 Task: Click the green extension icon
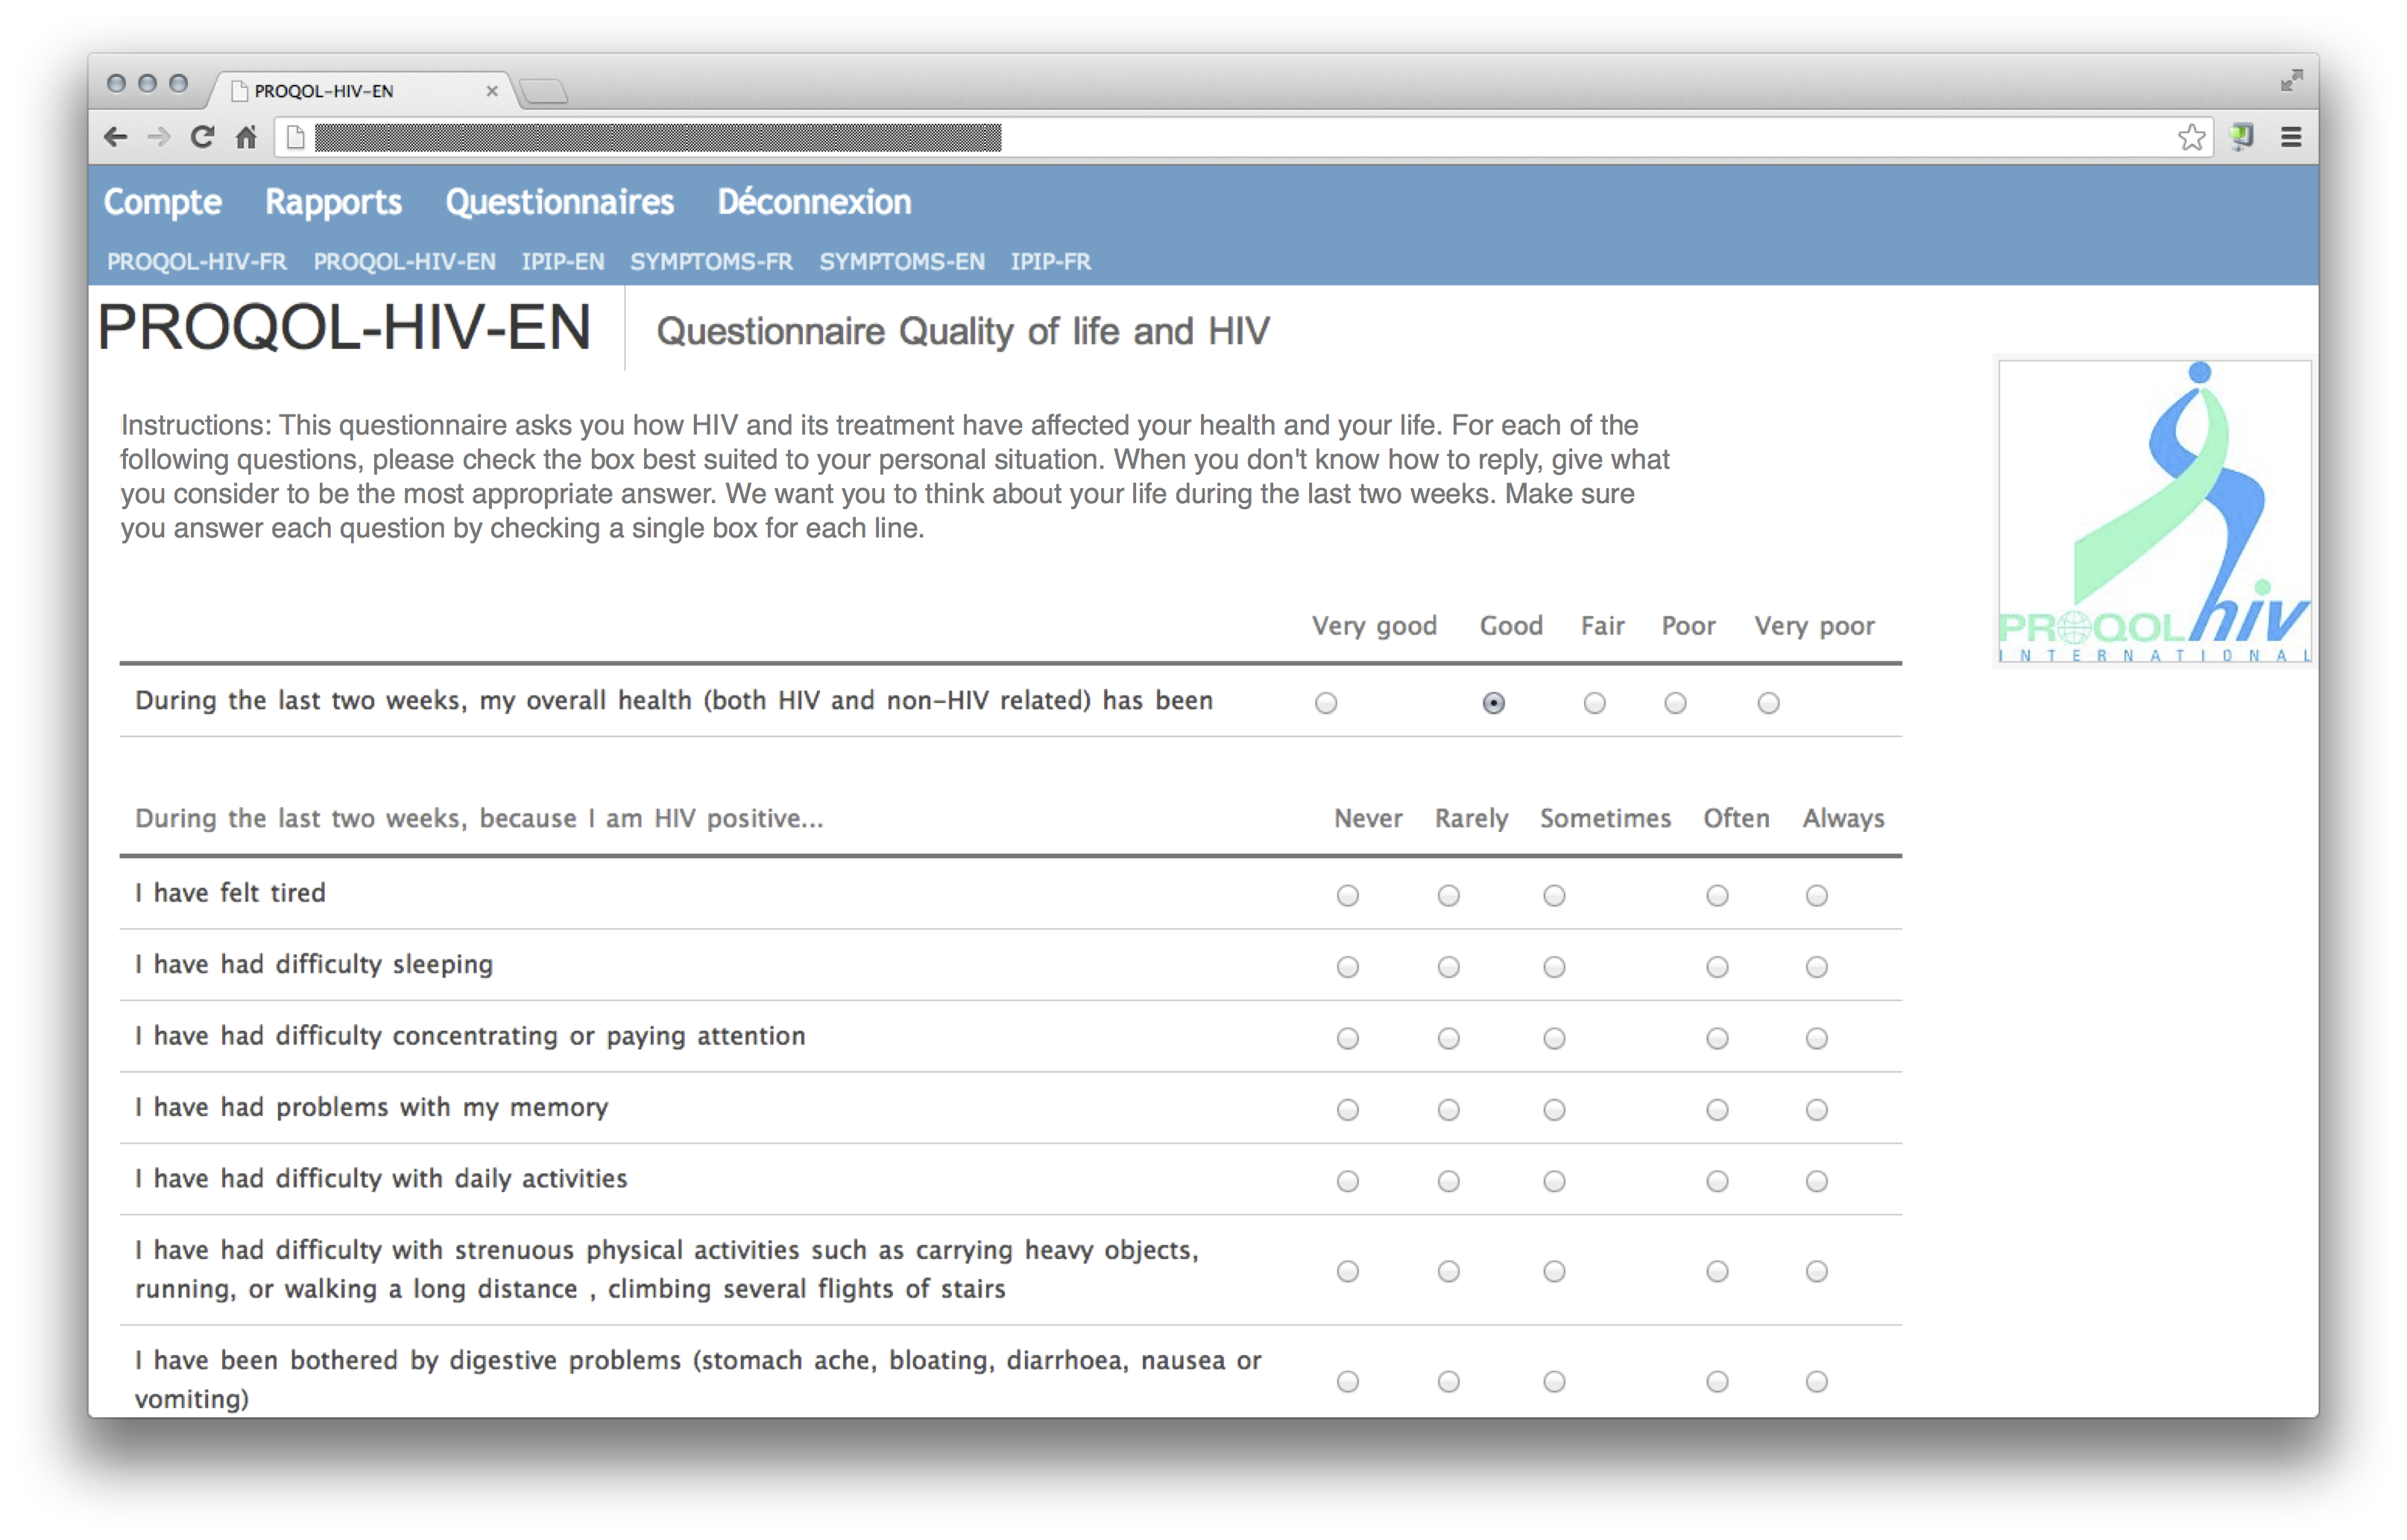point(2242,137)
